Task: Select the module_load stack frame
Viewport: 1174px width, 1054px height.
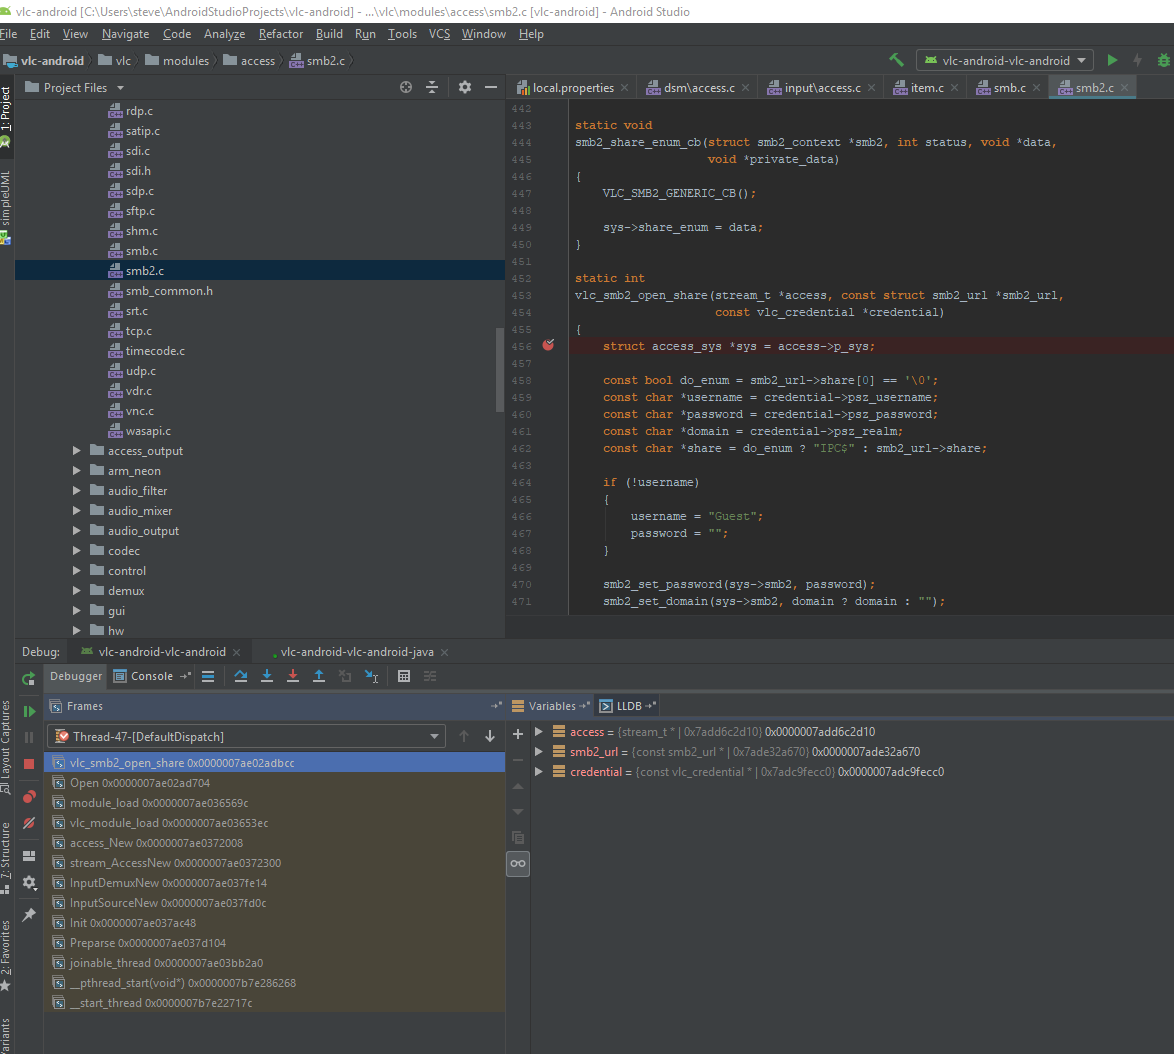Action: point(274,802)
